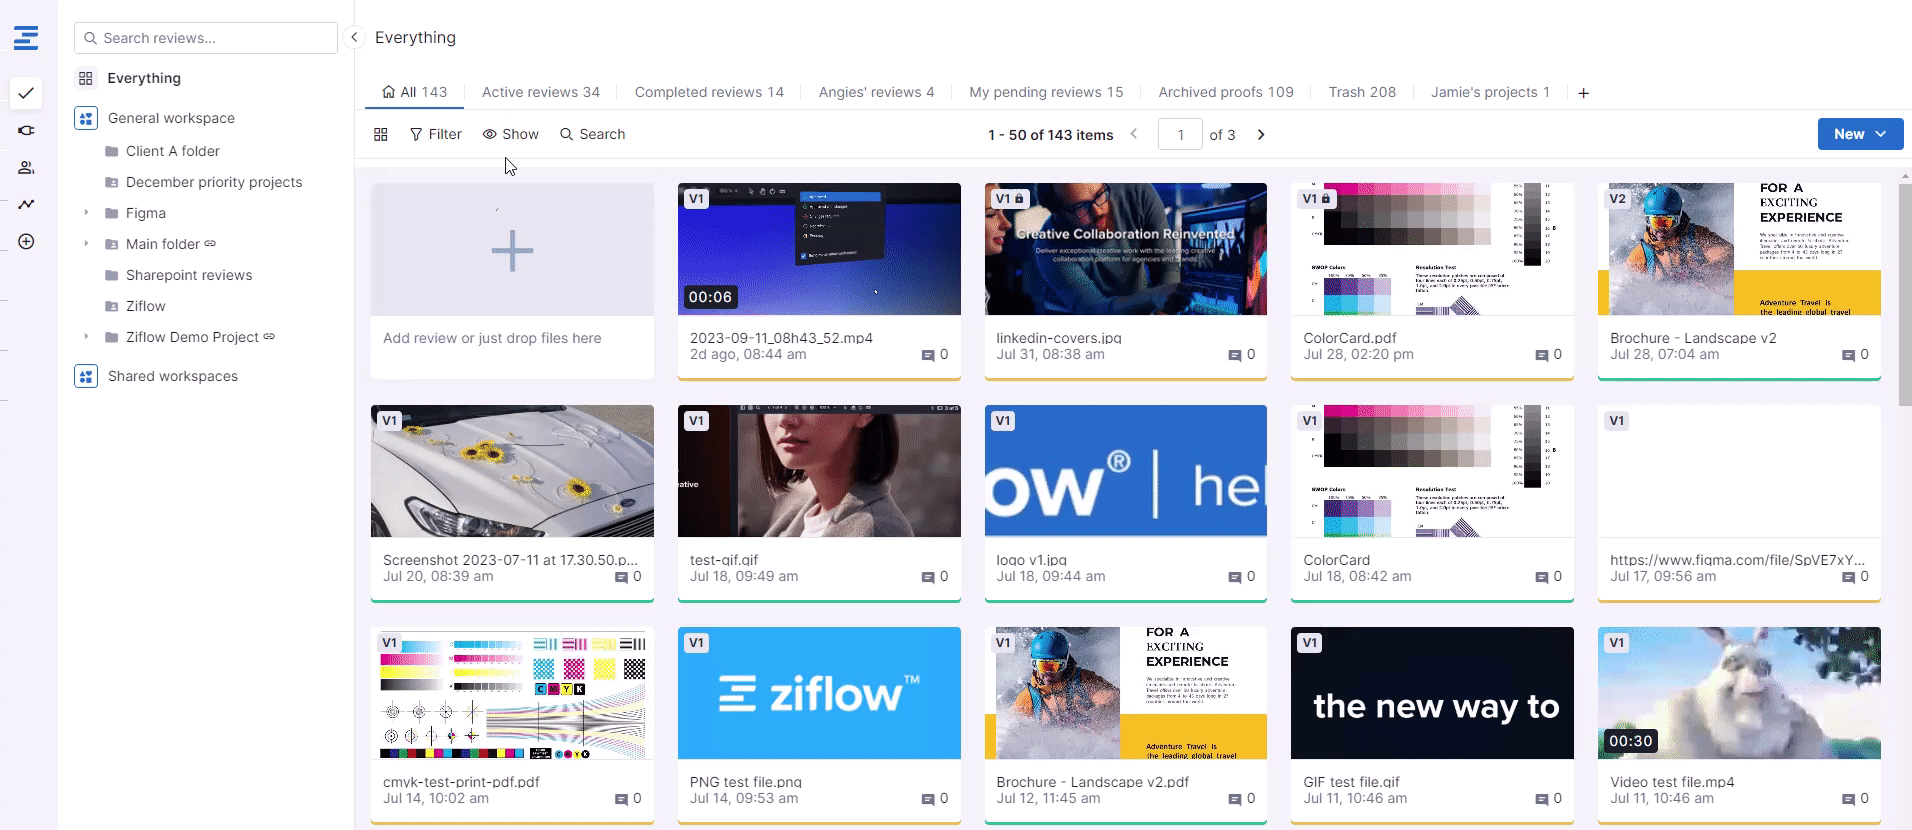Go to next page of items
Screen dimensions: 1912x830
point(1261,134)
